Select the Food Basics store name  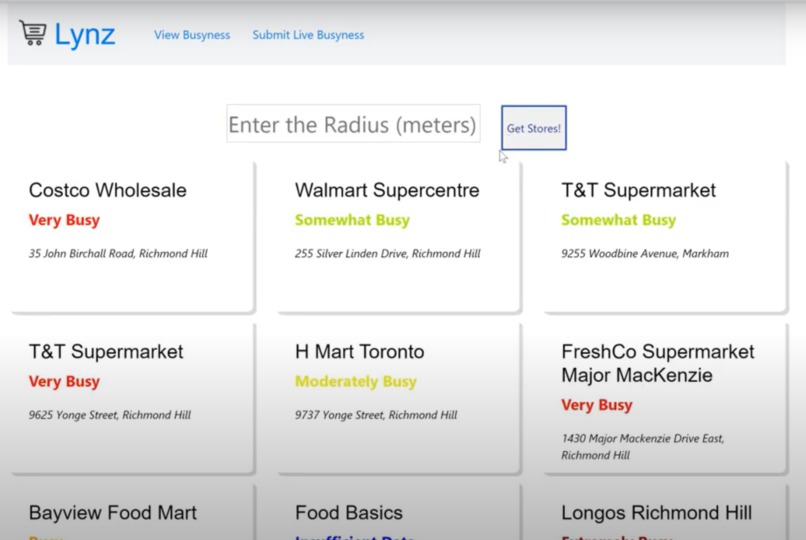tap(349, 513)
